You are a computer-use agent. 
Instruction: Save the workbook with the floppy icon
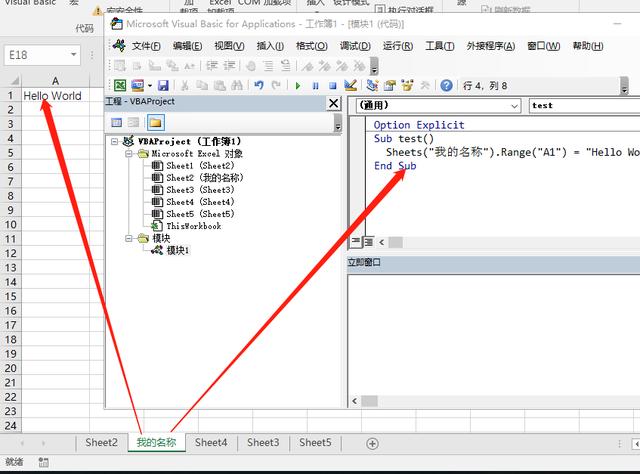pos(163,85)
